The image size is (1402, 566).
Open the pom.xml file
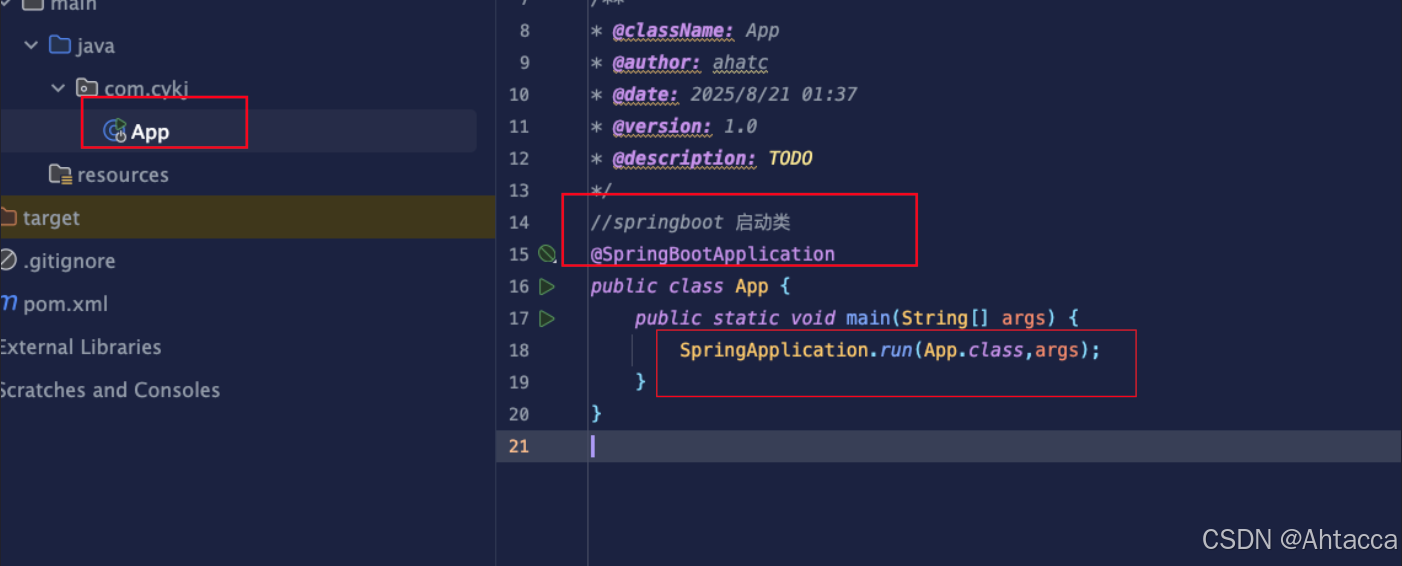[65, 304]
